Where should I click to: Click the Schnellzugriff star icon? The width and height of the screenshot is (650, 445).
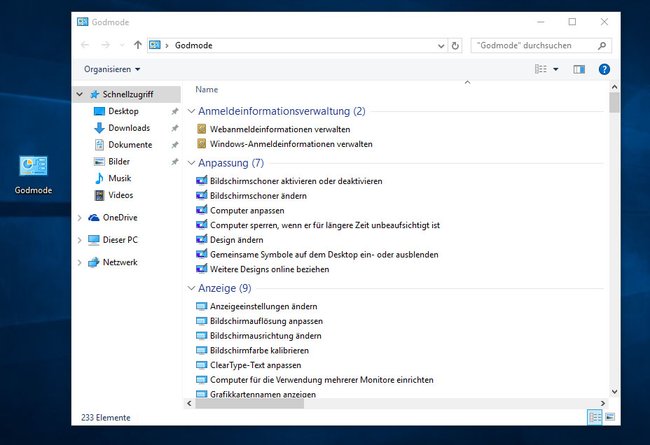(x=95, y=94)
